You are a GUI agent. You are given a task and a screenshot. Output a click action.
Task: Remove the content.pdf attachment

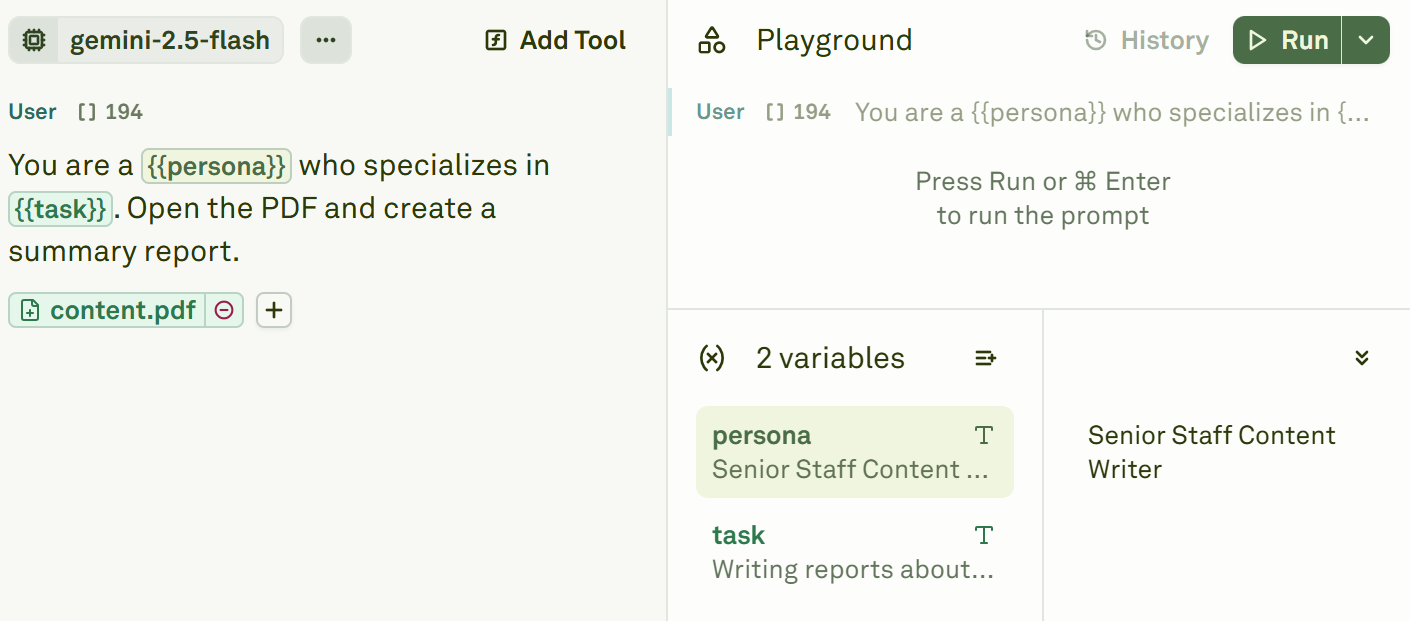coord(224,310)
